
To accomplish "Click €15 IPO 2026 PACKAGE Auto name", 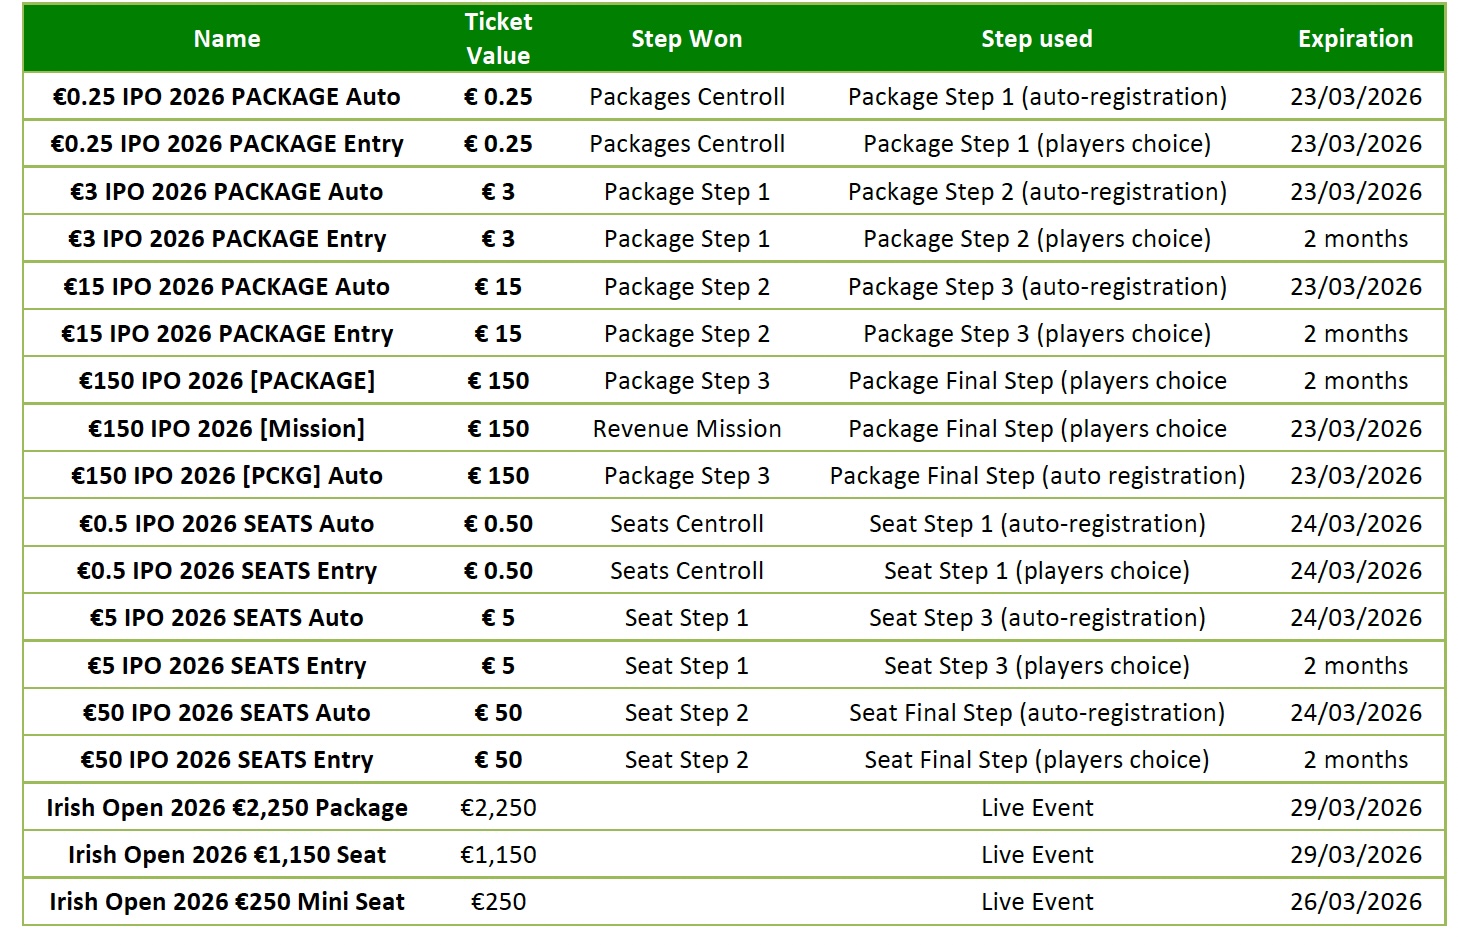I will (227, 287).
